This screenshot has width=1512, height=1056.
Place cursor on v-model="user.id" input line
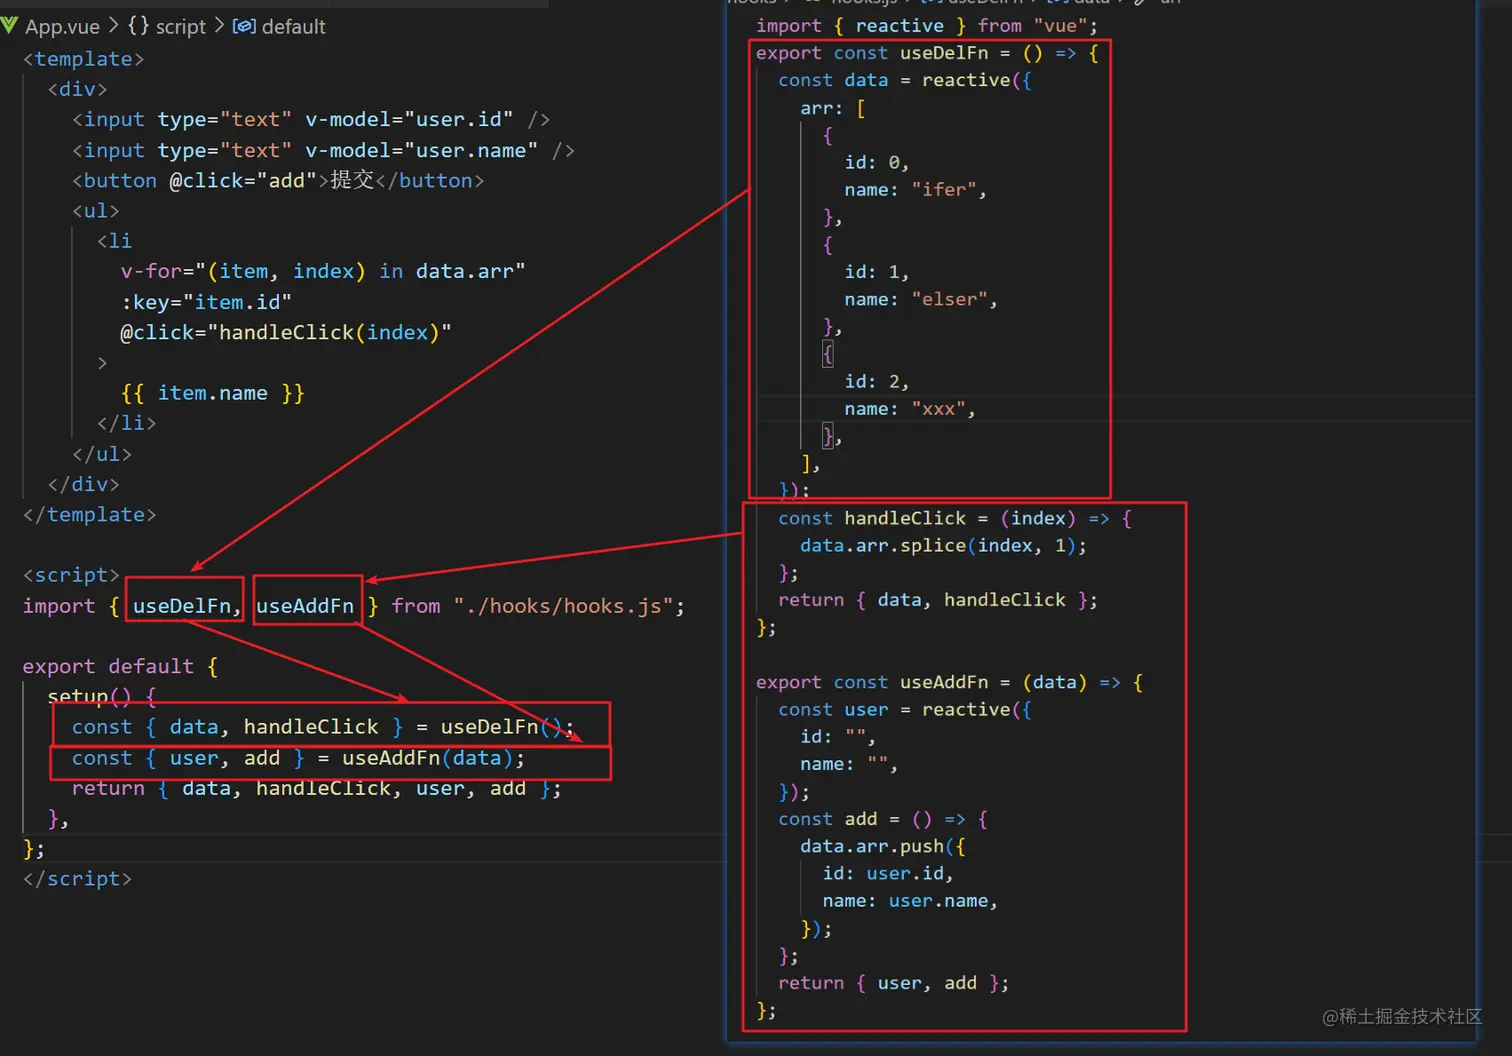[x=311, y=120]
